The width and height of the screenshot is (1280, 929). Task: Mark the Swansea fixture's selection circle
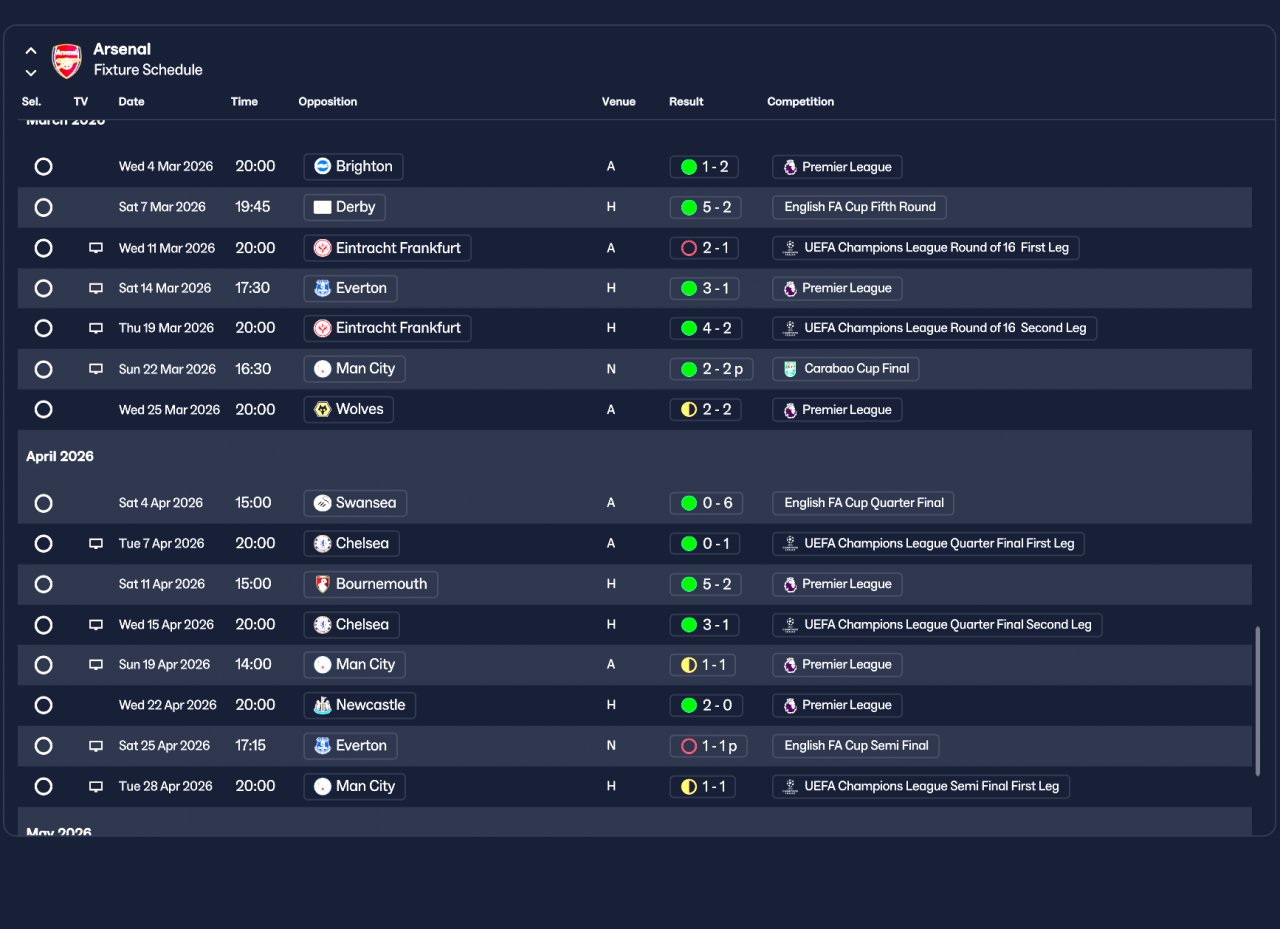point(43,503)
